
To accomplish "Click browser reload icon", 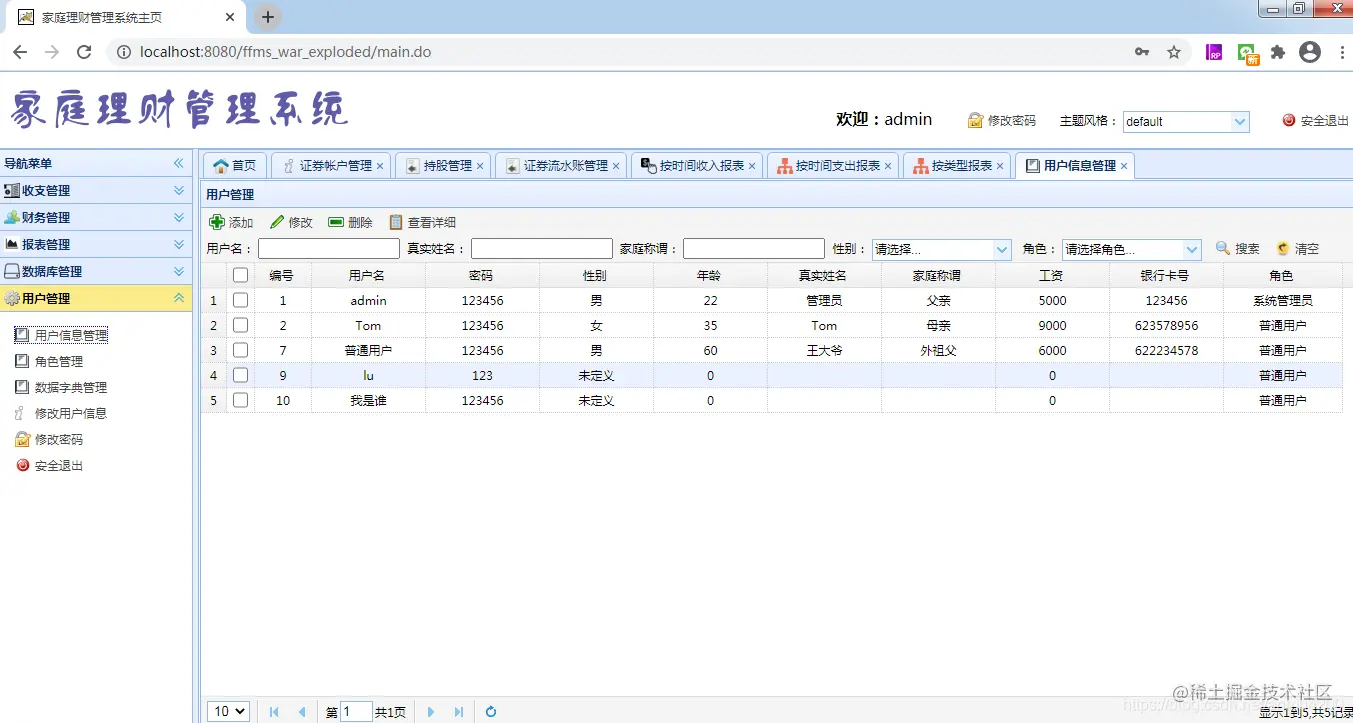I will (x=84, y=52).
